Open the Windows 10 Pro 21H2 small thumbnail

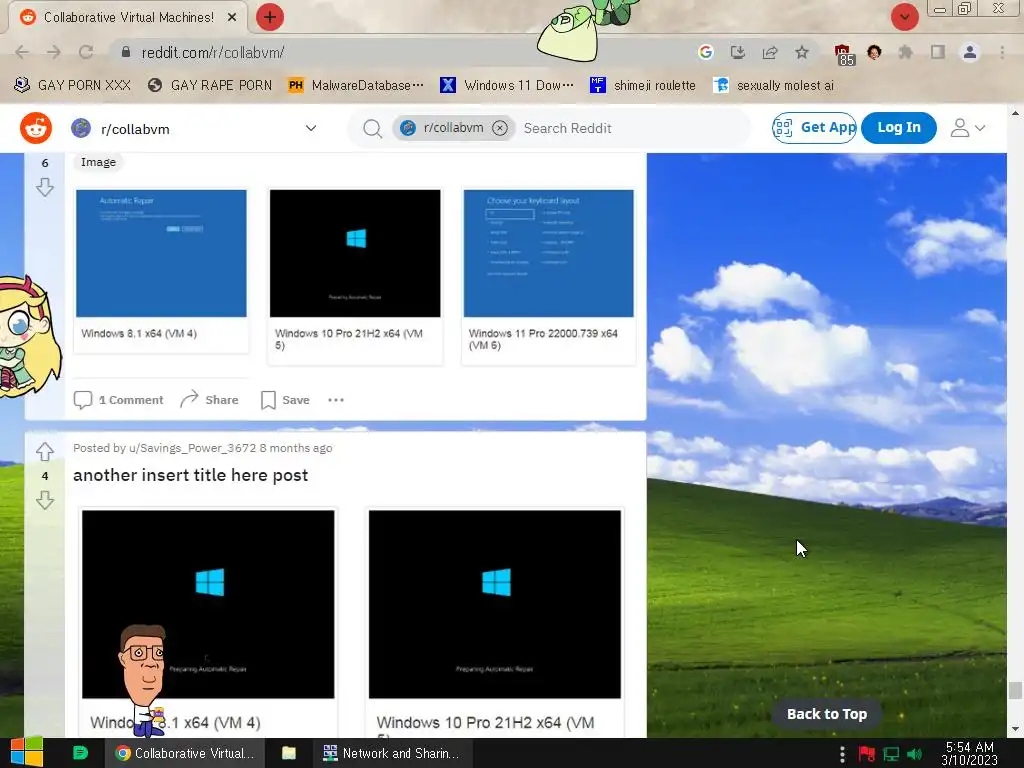pyautogui.click(x=355, y=253)
